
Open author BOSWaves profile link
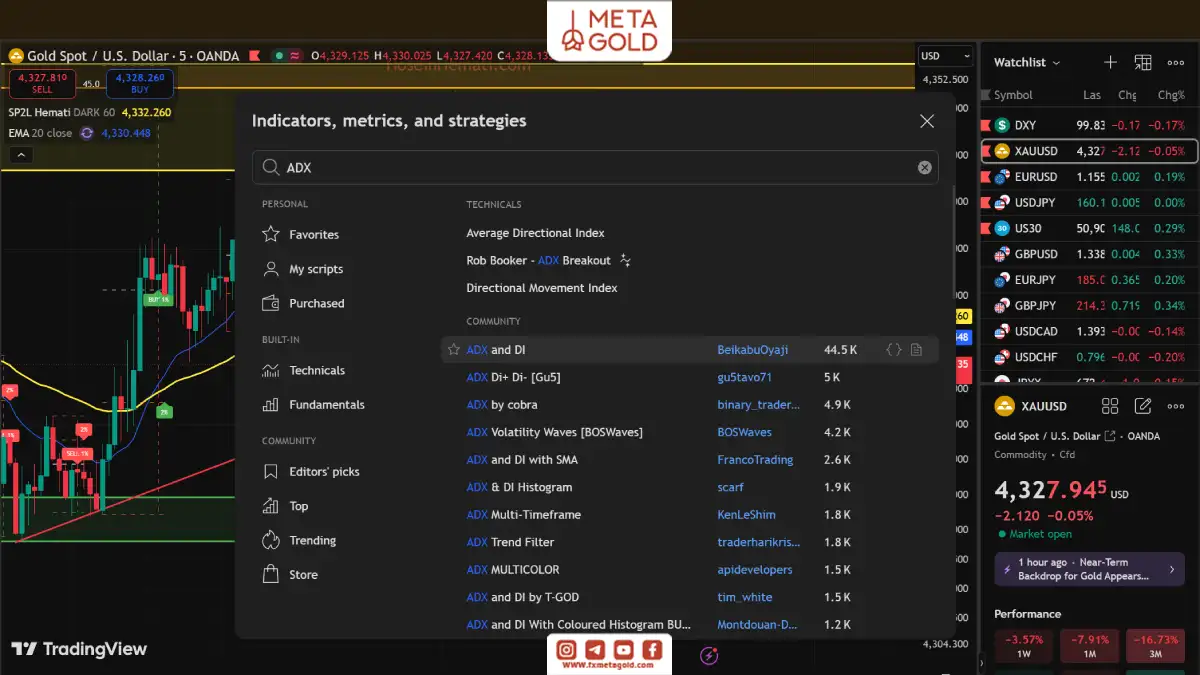tap(745, 433)
